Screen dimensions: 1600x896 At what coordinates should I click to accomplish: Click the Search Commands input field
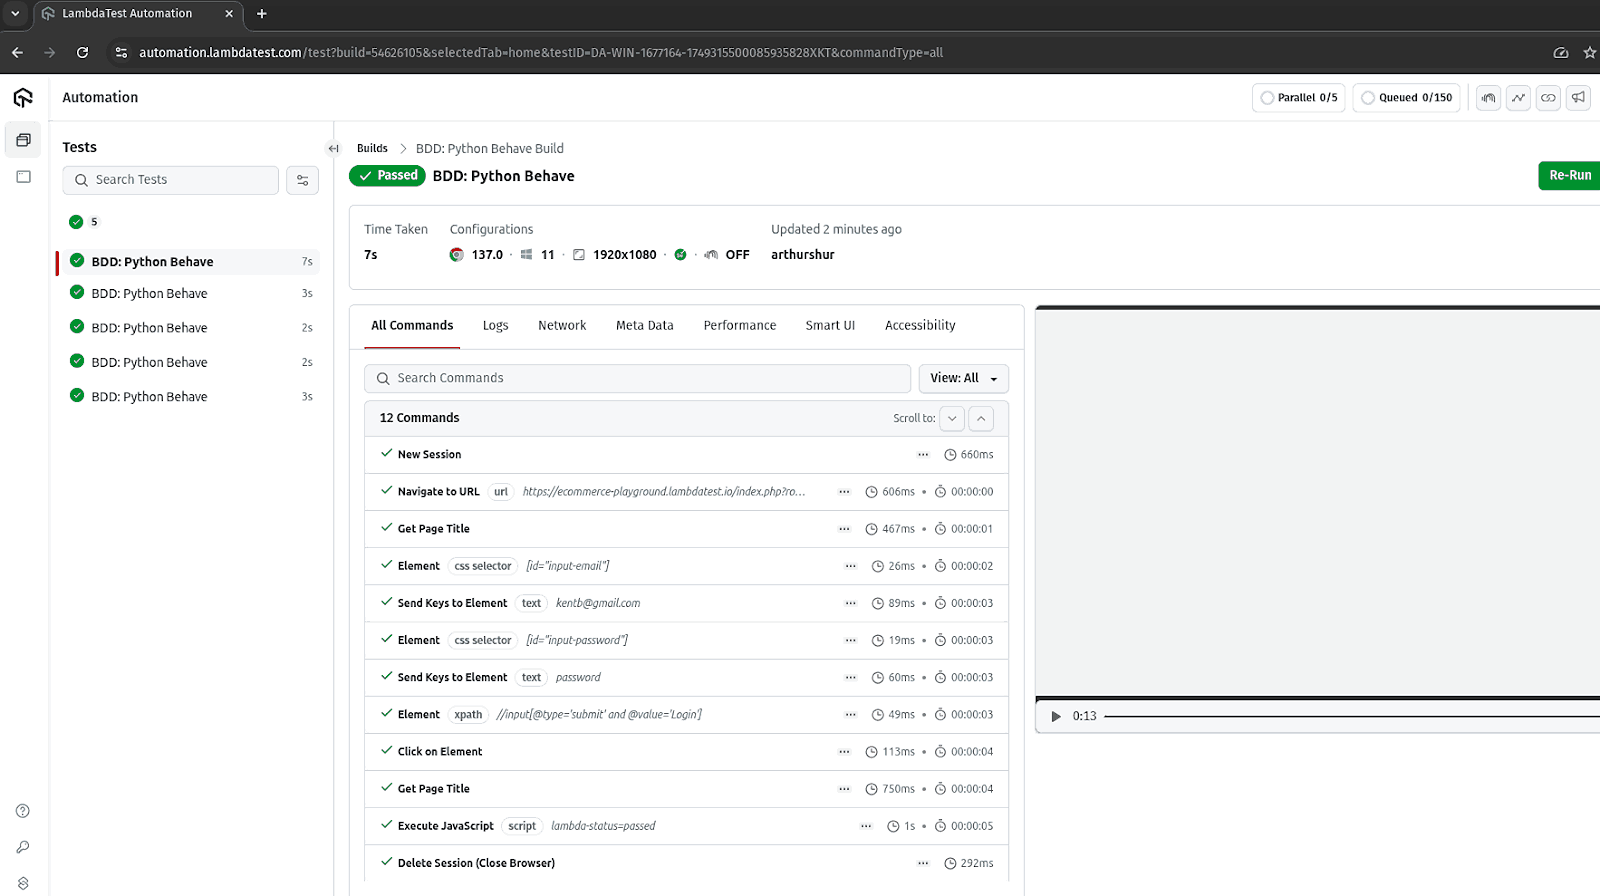pos(640,378)
